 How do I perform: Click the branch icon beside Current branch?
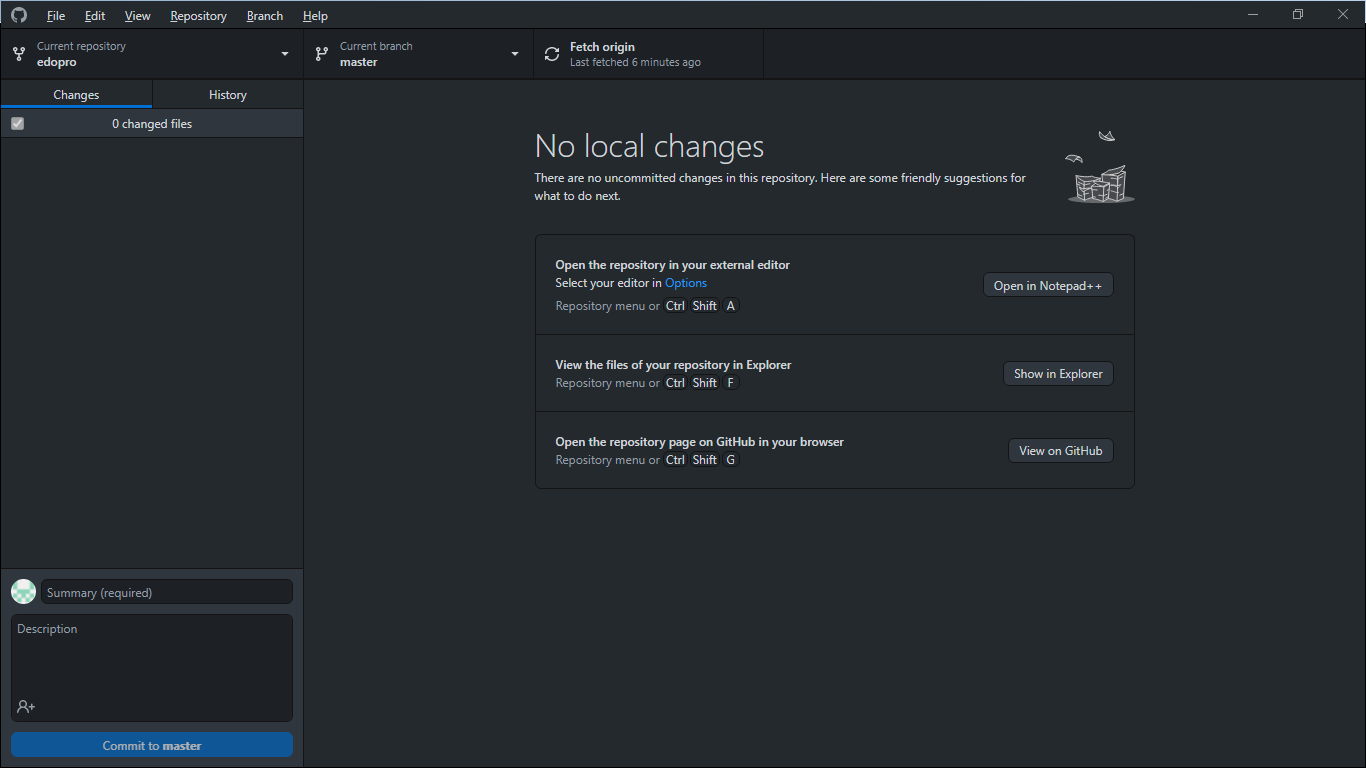pos(320,53)
